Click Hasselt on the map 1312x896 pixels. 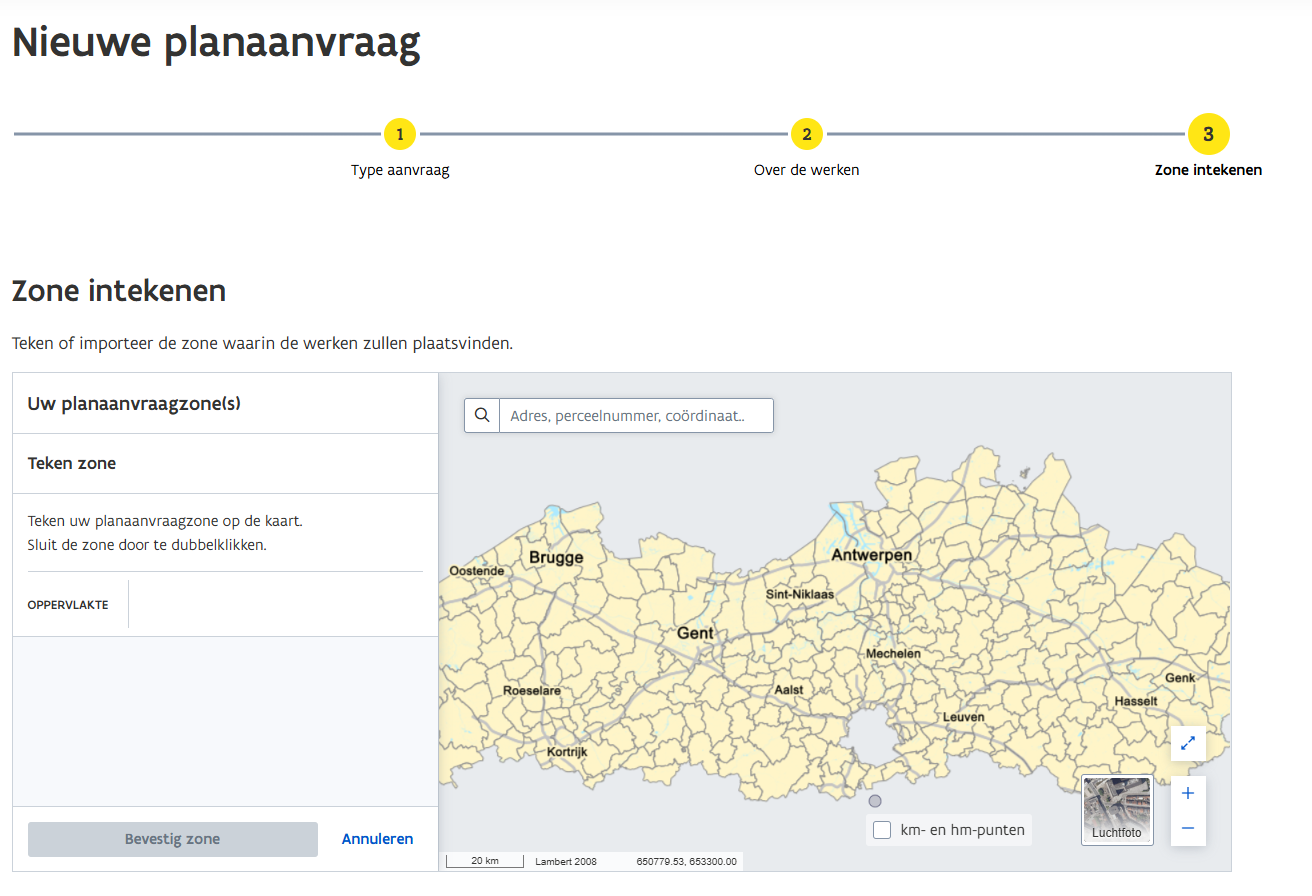tap(1135, 701)
